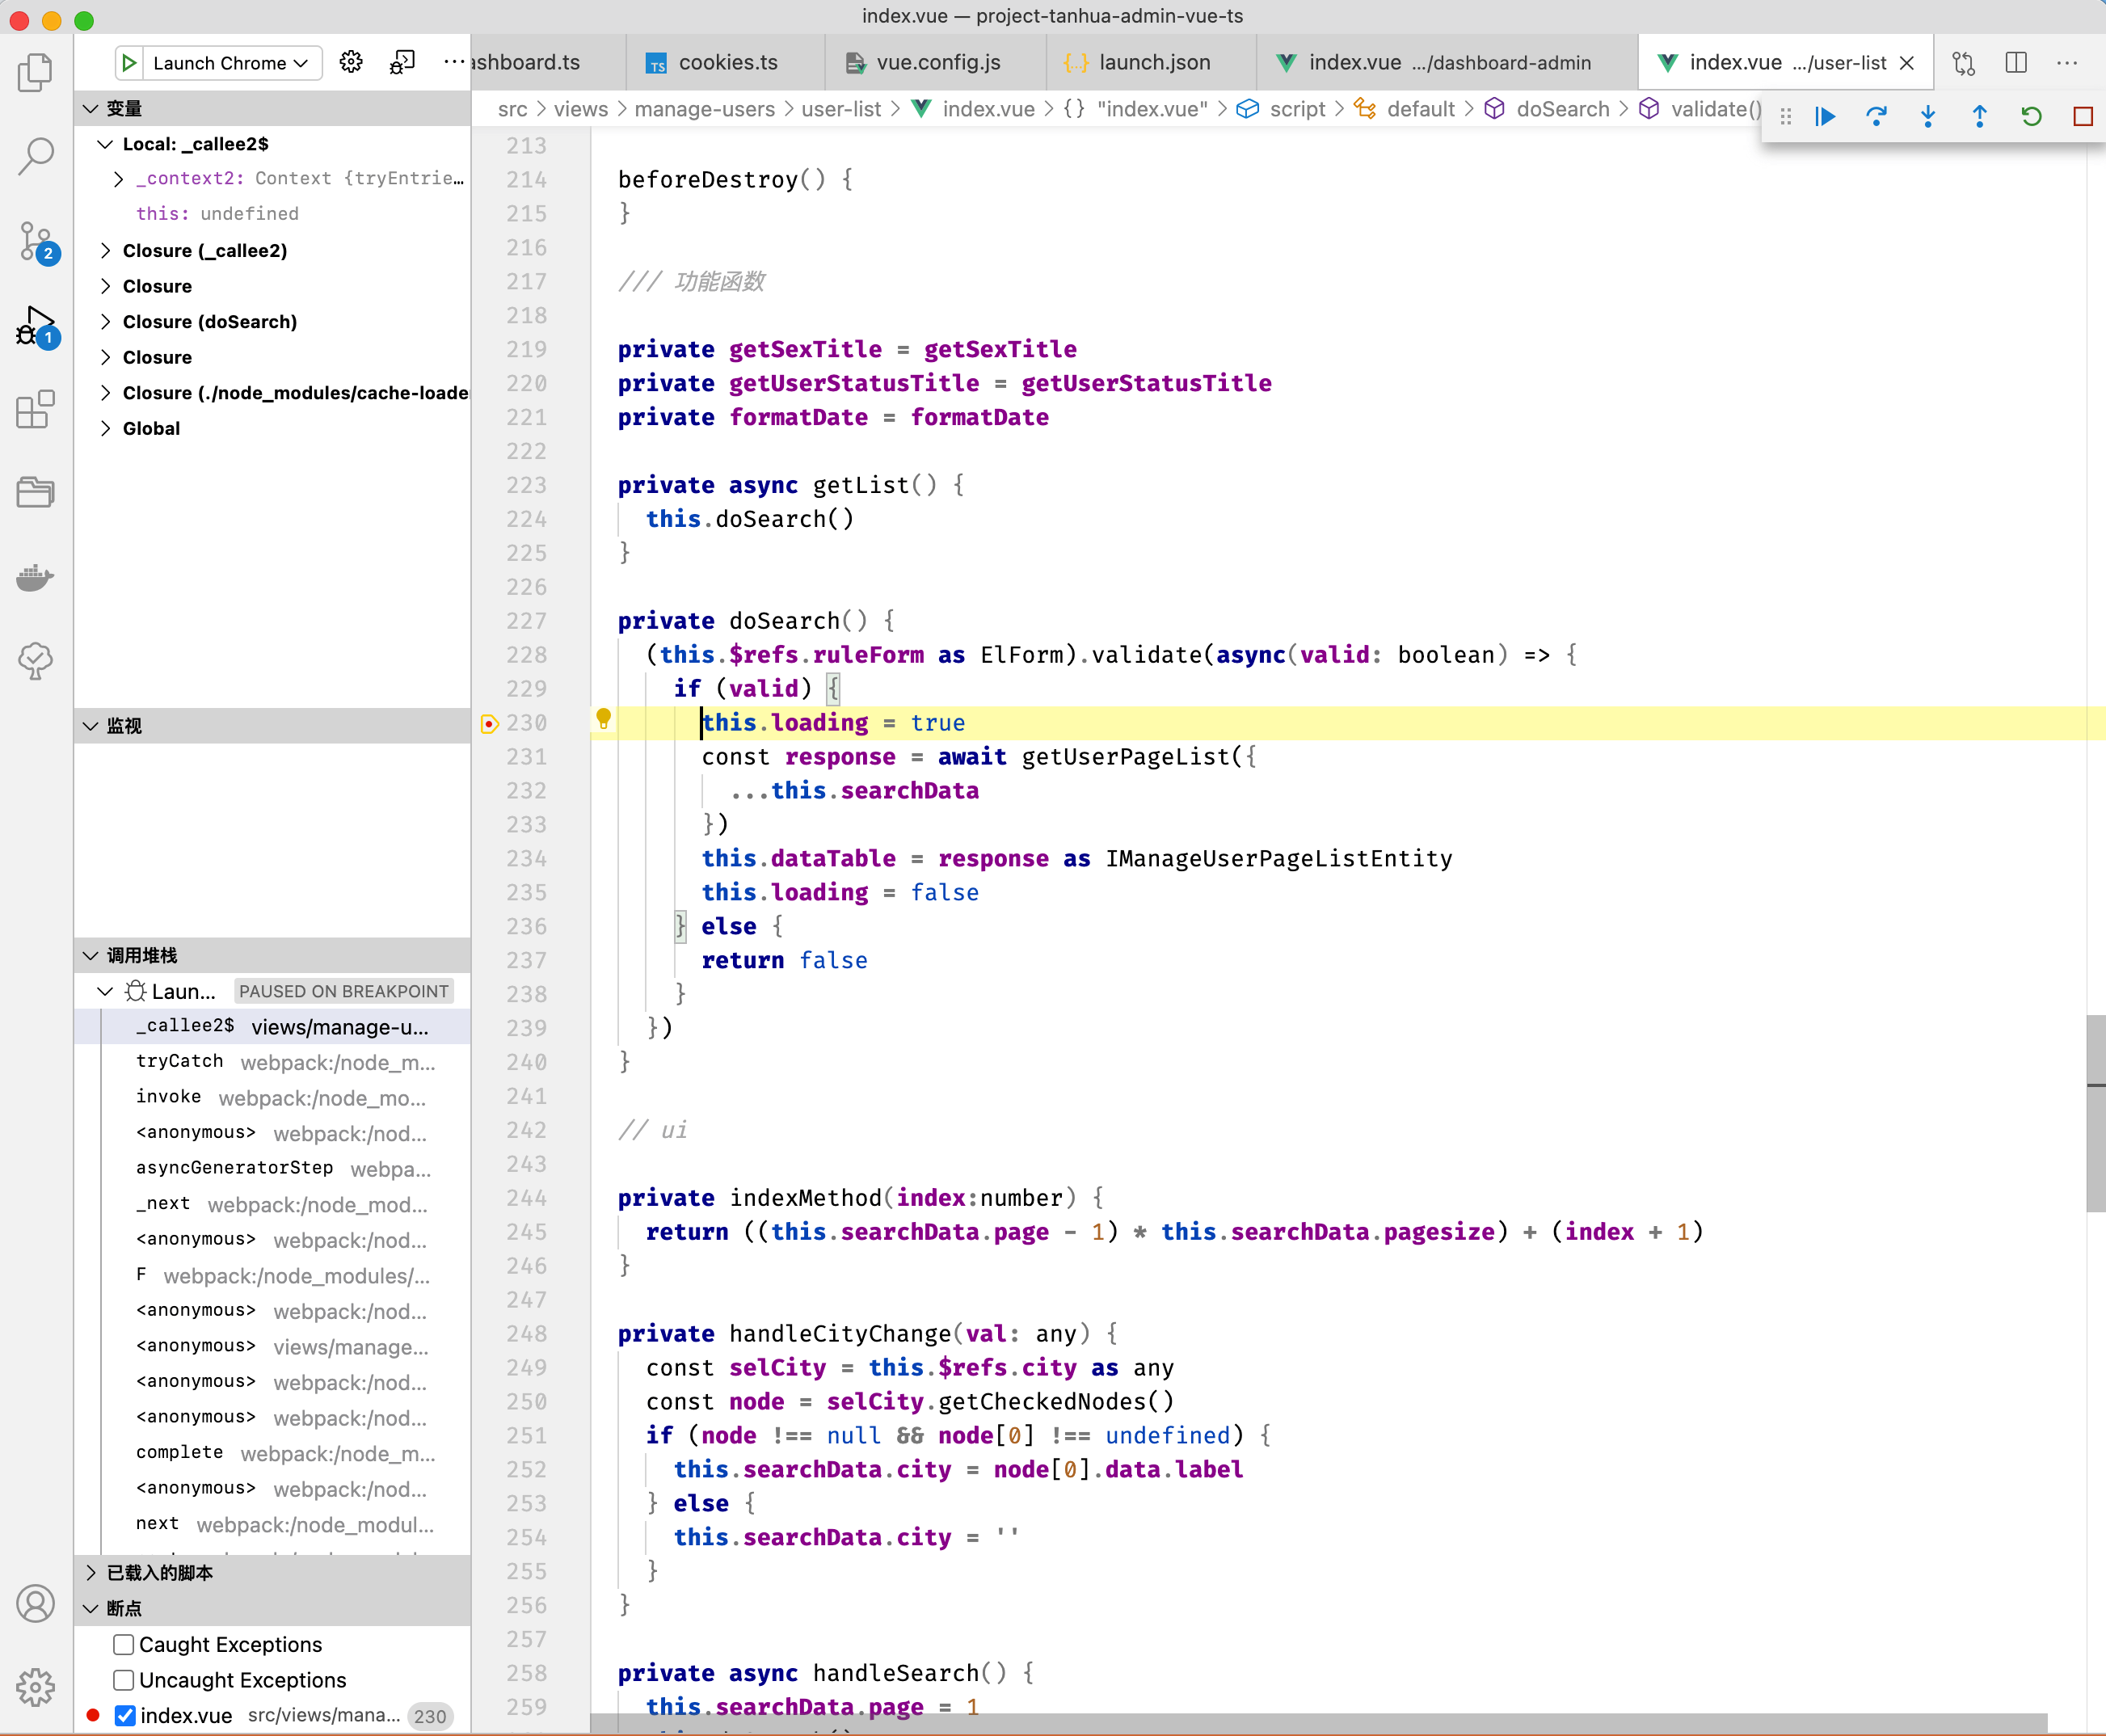2106x1736 pixels.
Task: Enable Uncaught Exceptions breakpoint checkbox
Action: point(124,1680)
